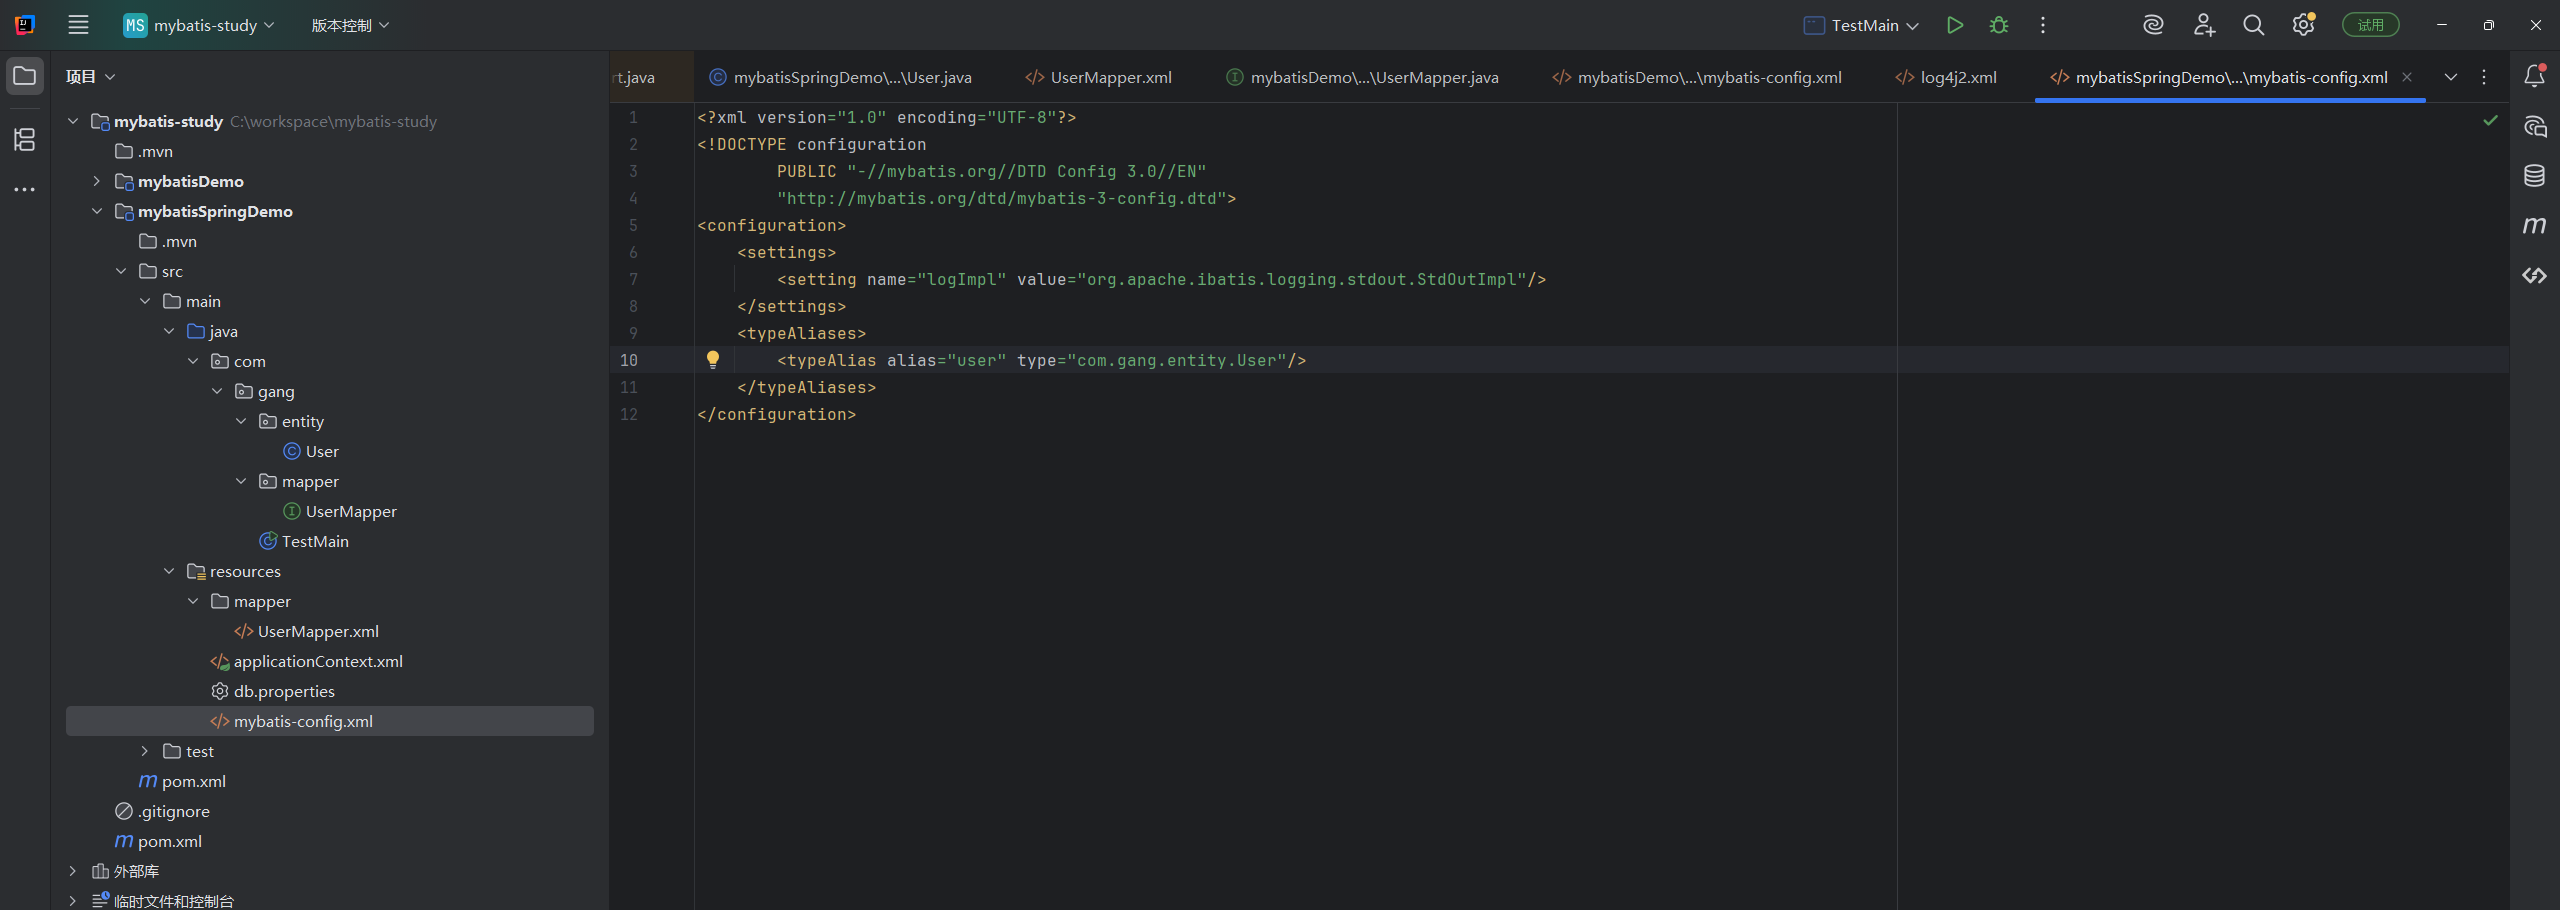The width and height of the screenshot is (2560, 910).
Task: Open the Project tool window icon
Action: click(x=25, y=76)
